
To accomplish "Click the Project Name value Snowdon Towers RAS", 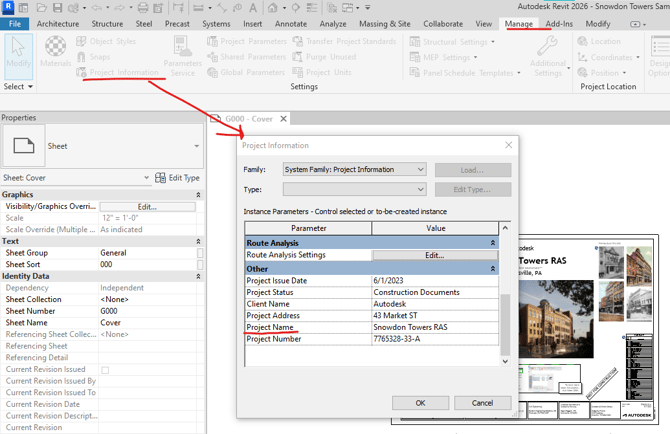I will click(x=410, y=327).
